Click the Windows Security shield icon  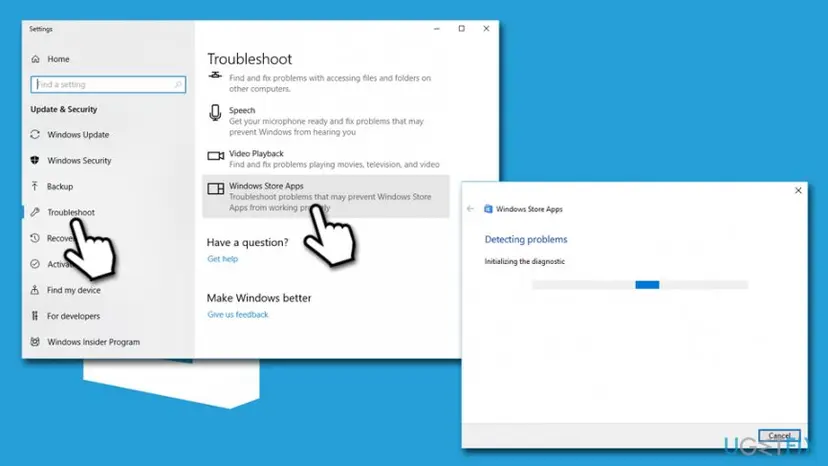coord(35,161)
